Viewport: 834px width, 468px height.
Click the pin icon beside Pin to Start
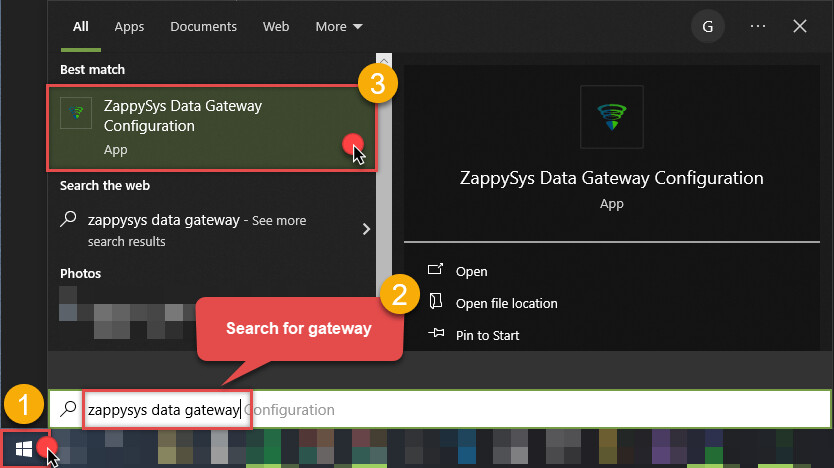(x=435, y=334)
